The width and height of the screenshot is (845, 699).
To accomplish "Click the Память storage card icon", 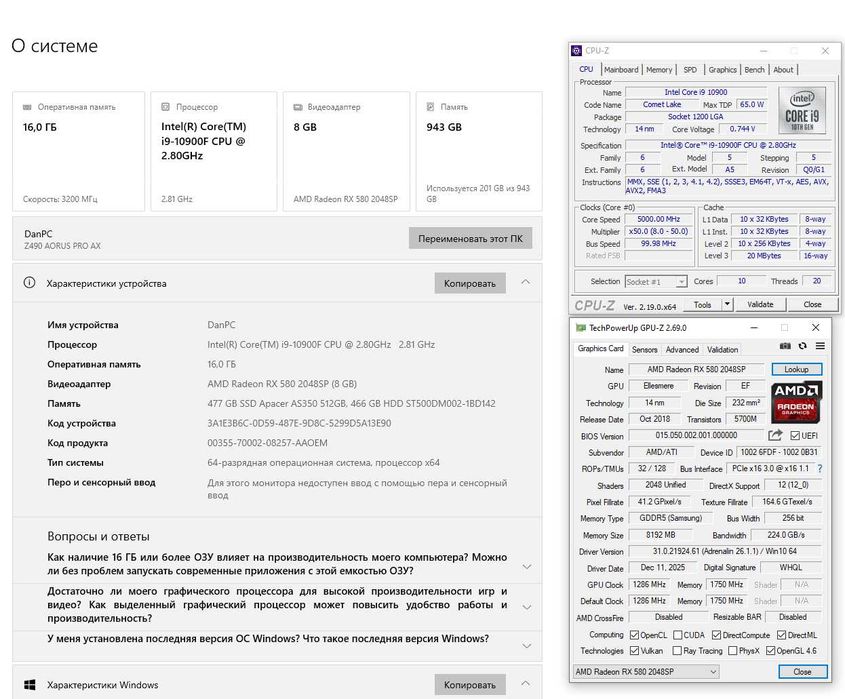I will point(430,107).
